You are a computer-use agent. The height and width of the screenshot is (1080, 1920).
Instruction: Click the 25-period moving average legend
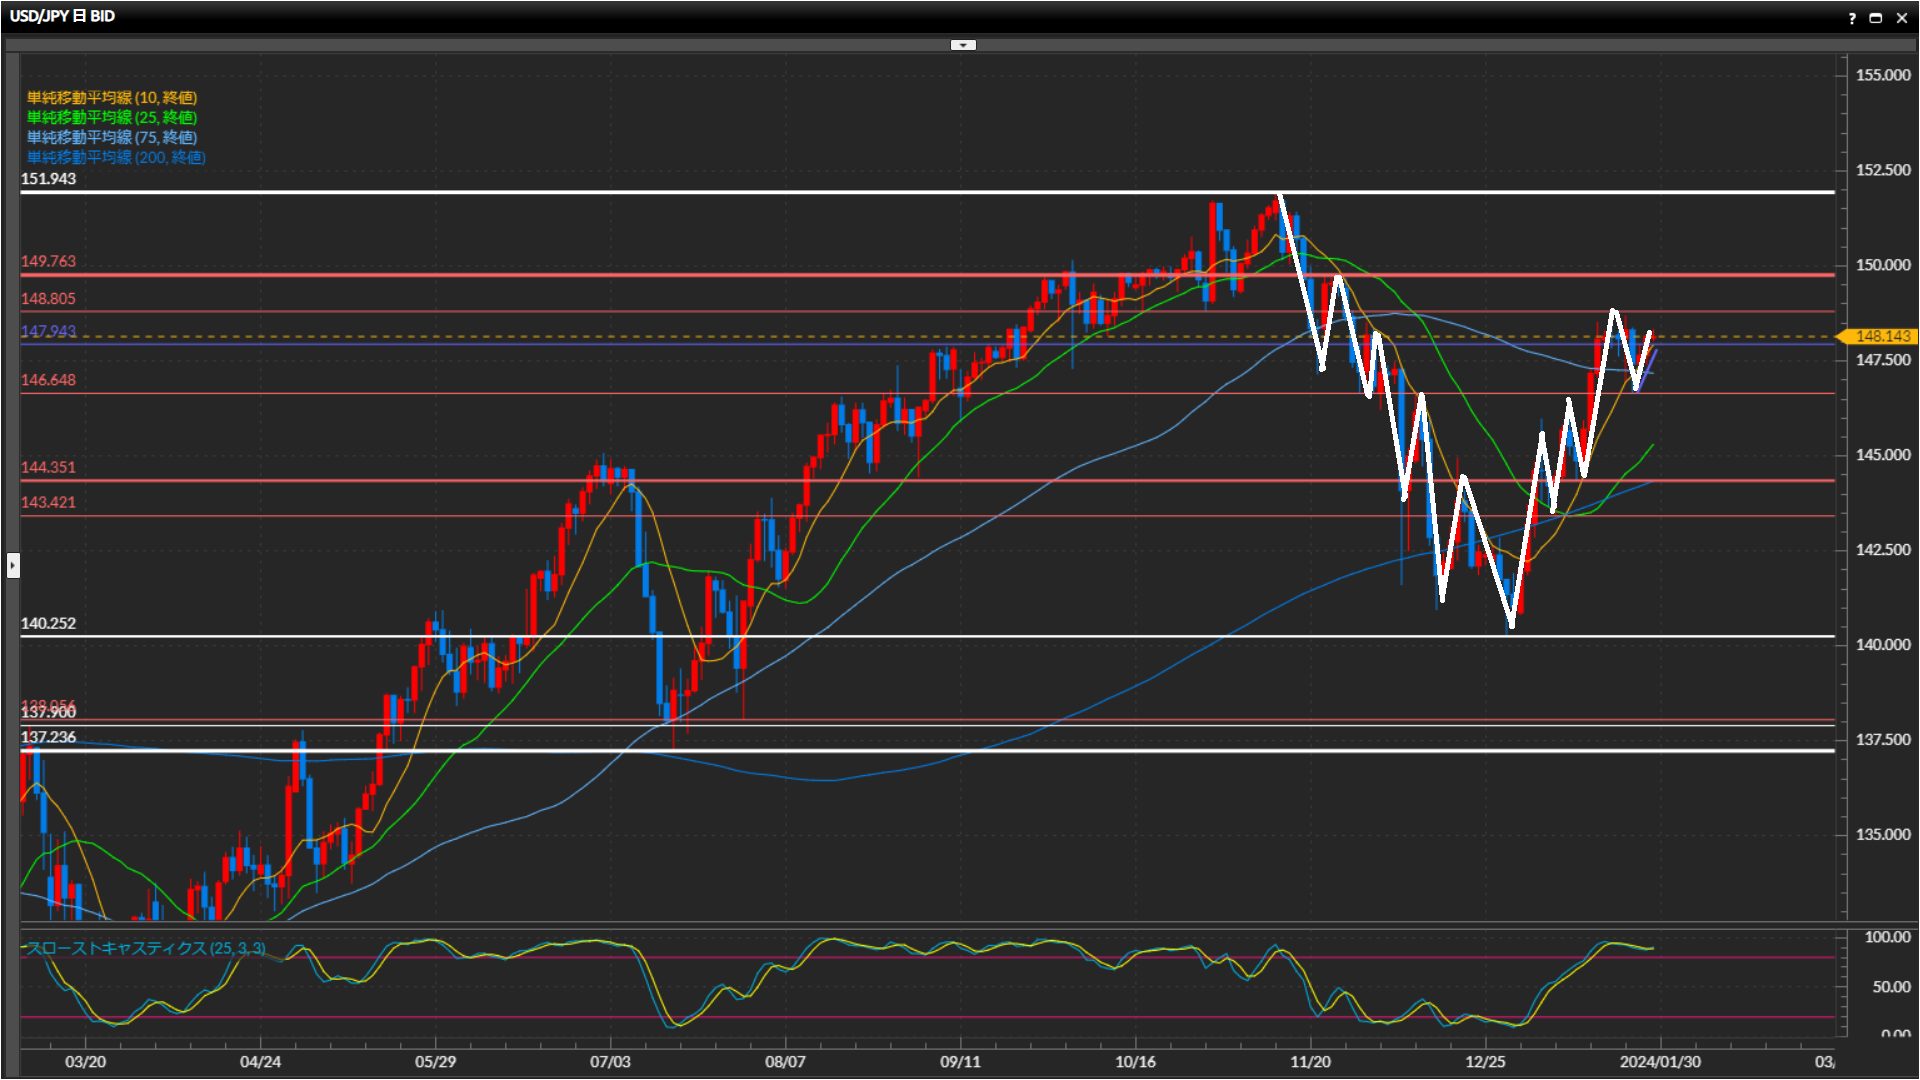[112, 117]
